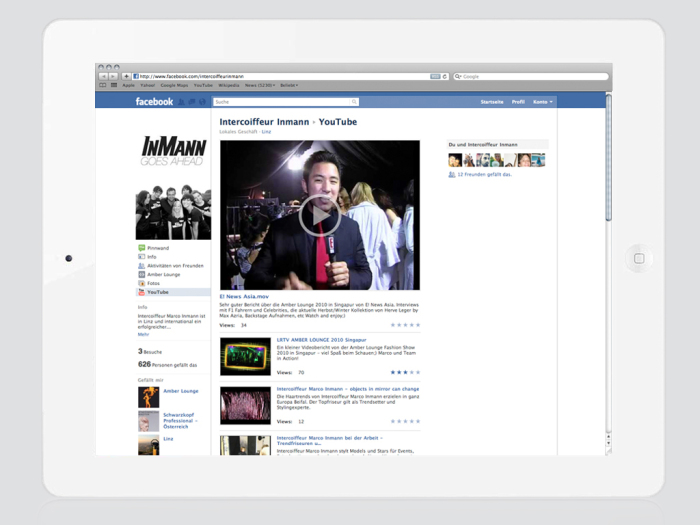Click the RSS badge in address bar
The height and width of the screenshot is (525, 700).
click(x=435, y=76)
